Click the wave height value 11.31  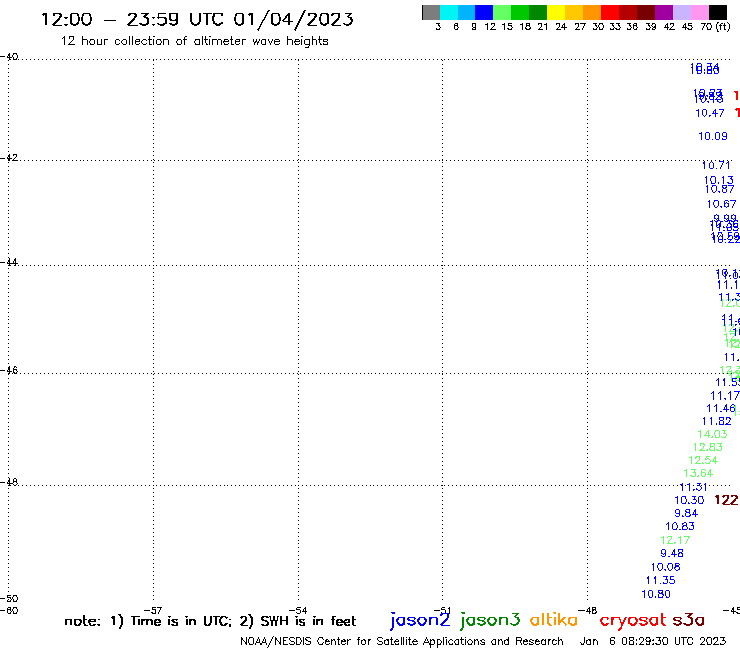pos(693,487)
